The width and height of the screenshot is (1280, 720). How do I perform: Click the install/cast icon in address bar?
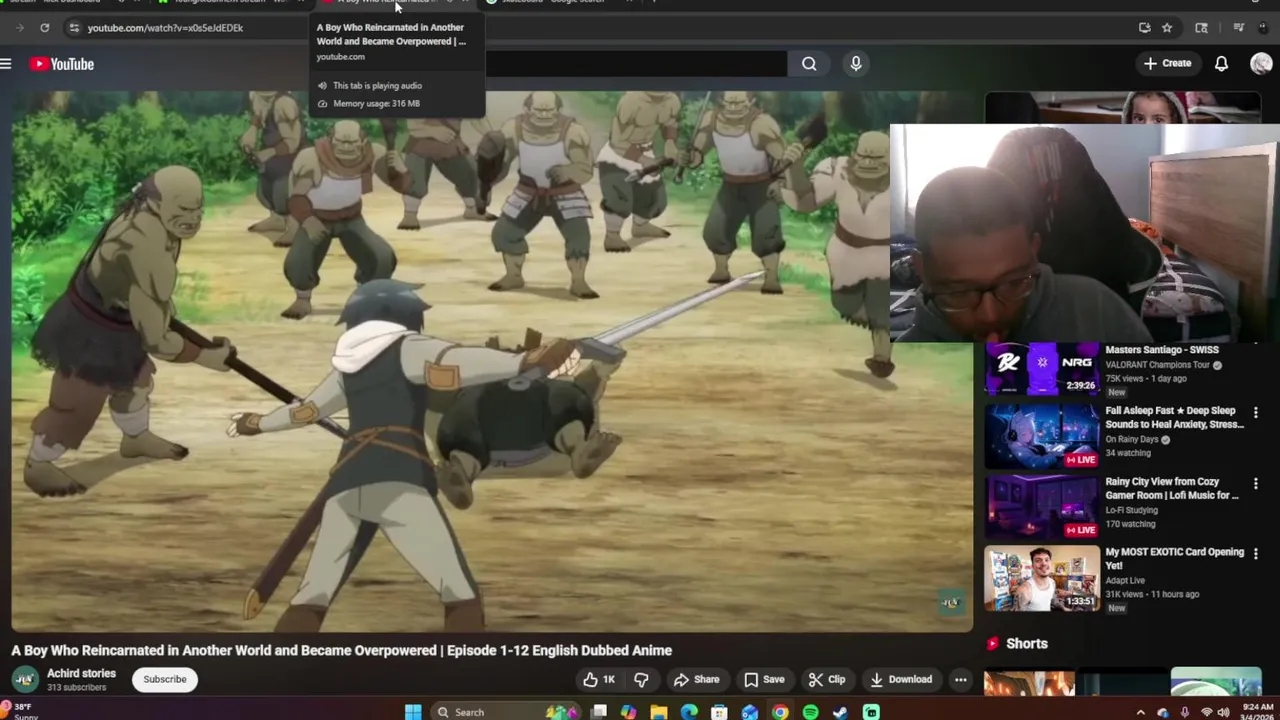1144,28
